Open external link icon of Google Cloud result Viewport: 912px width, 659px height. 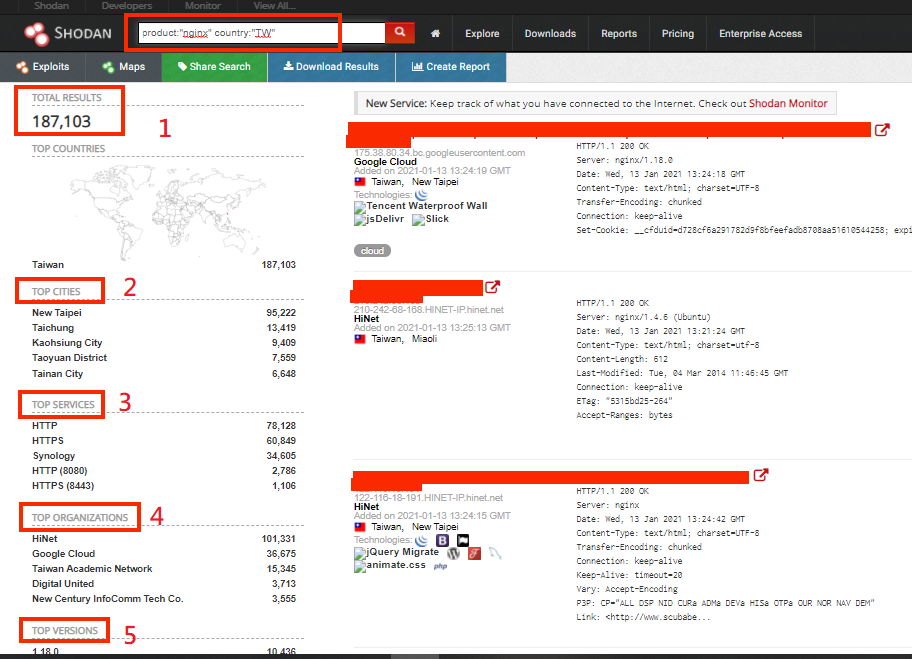click(882, 130)
